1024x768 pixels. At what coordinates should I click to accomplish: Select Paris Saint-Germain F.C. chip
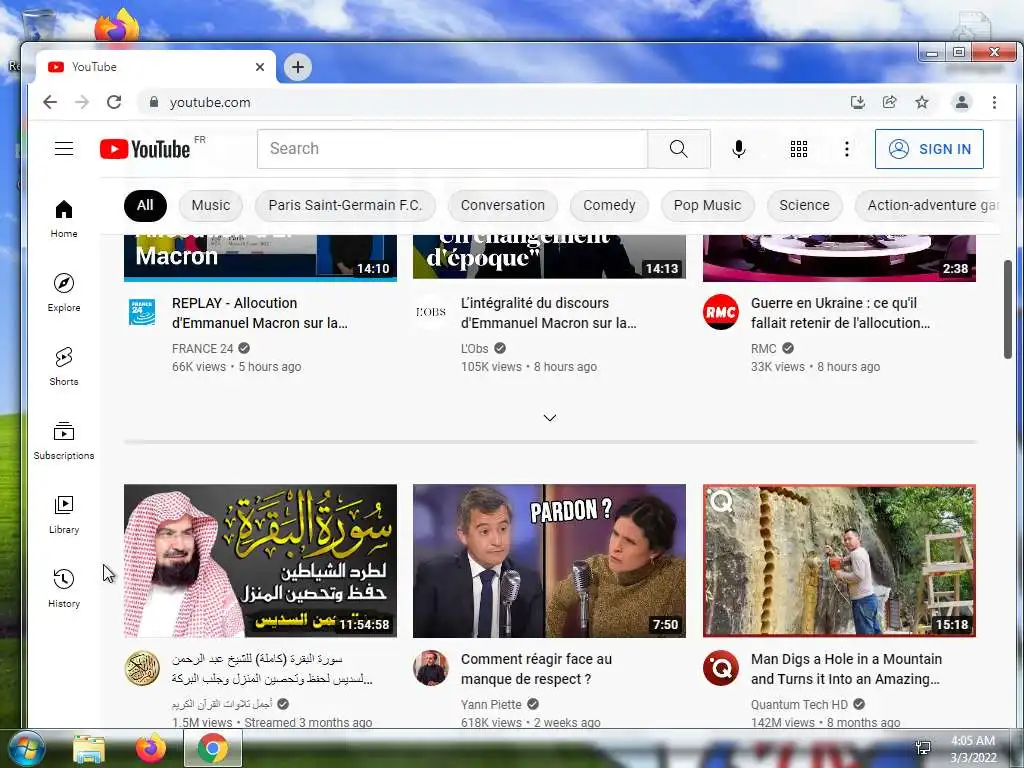pos(345,205)
